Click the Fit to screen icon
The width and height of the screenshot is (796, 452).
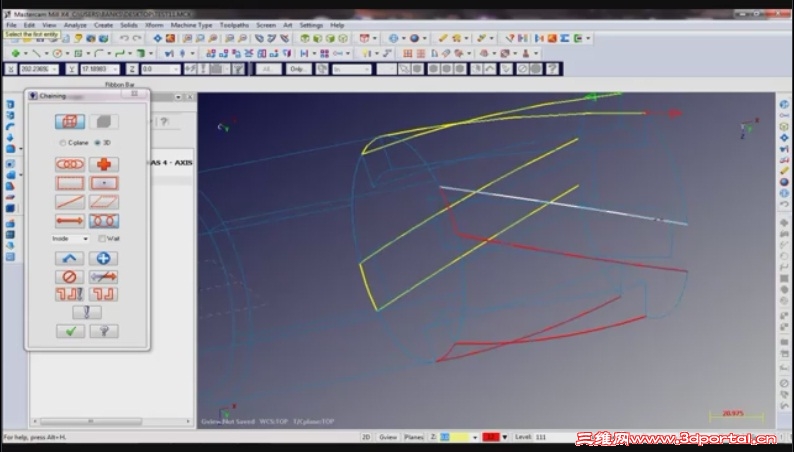point(158,38)
